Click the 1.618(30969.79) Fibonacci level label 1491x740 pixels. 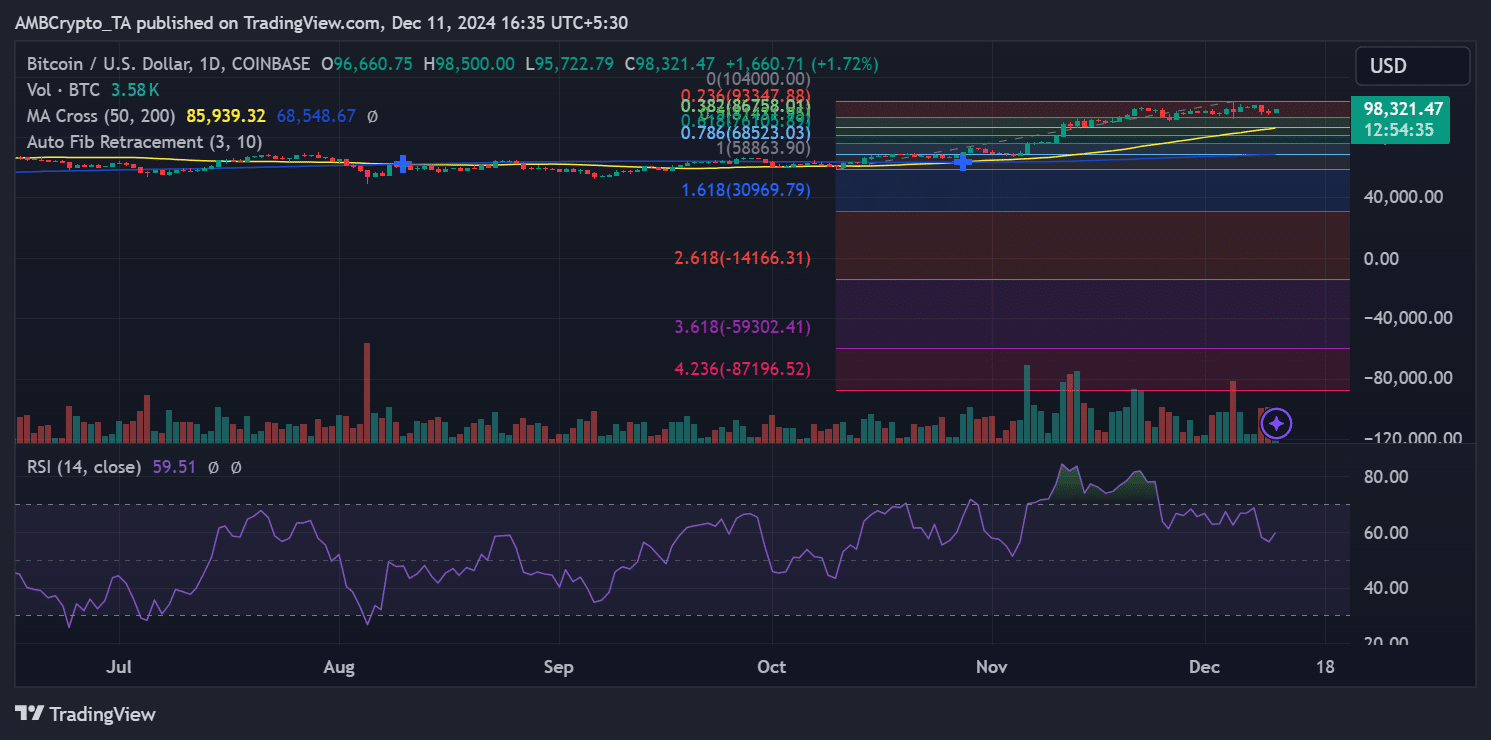tap(746, 190)
